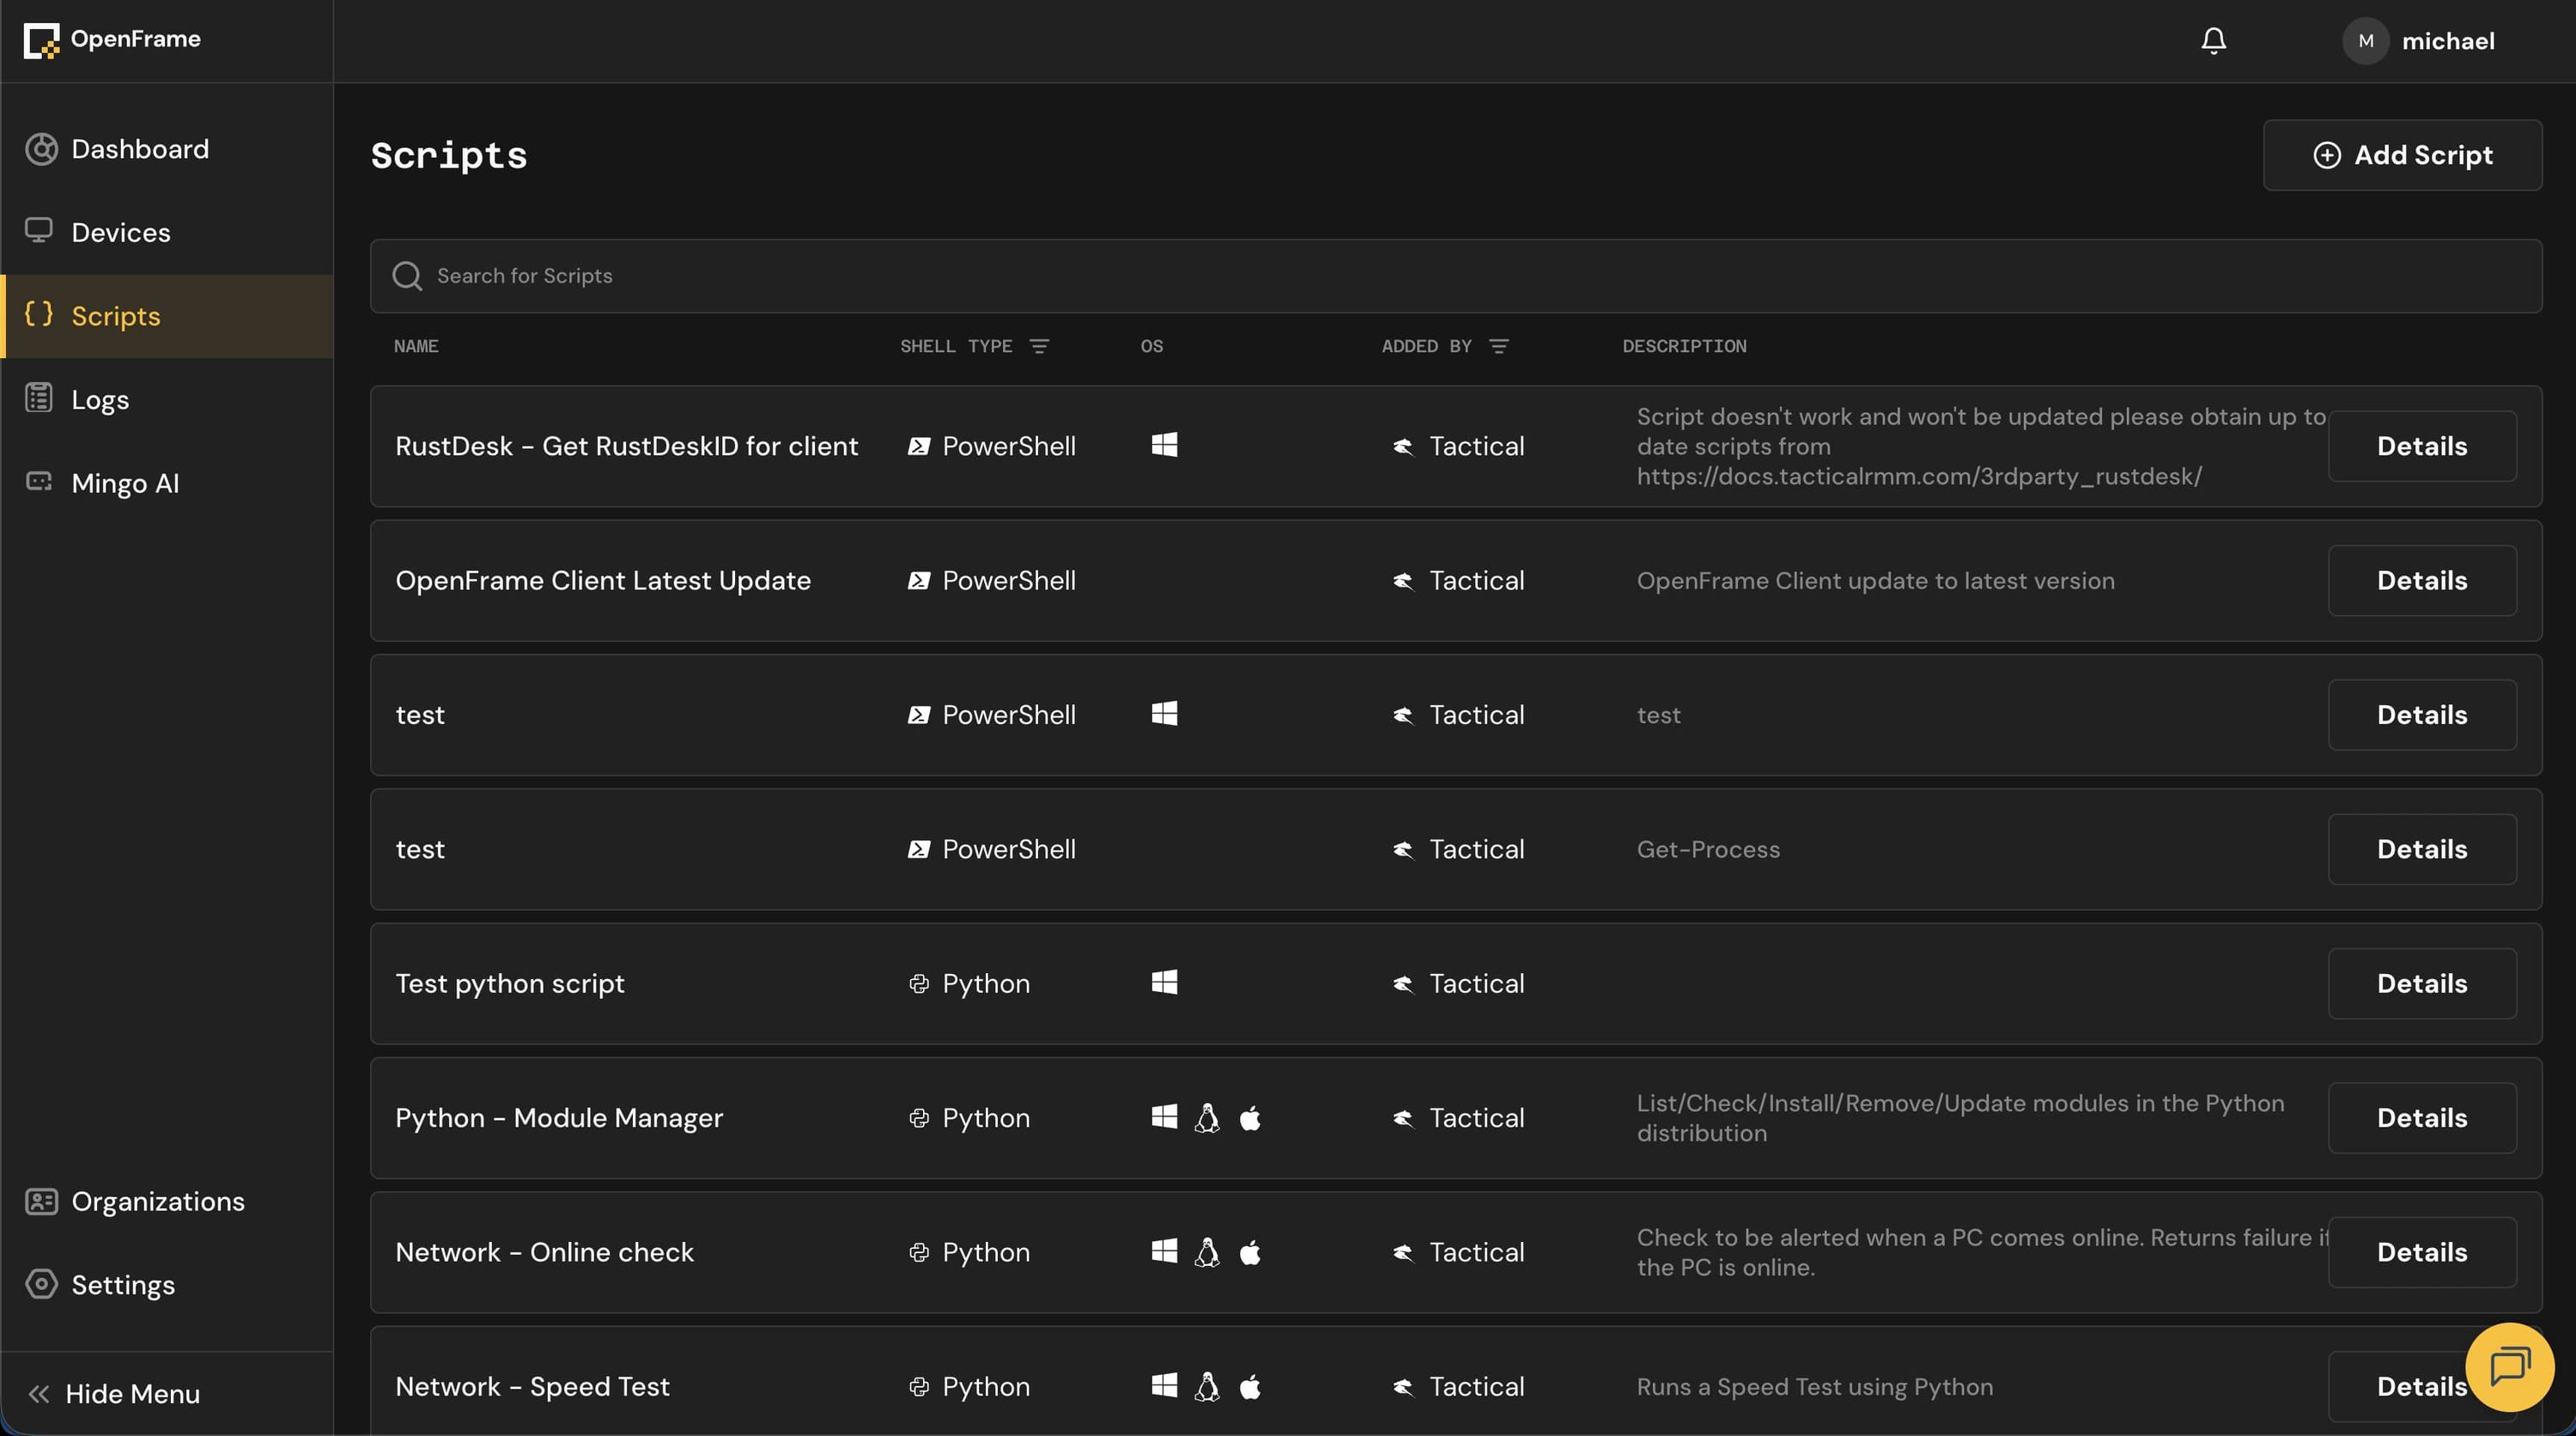Viewport: 2576px width, 1436px height.
Task: Click PowerShell icon in OpenFrame Client Latest Update row
Action: [918, 581]
